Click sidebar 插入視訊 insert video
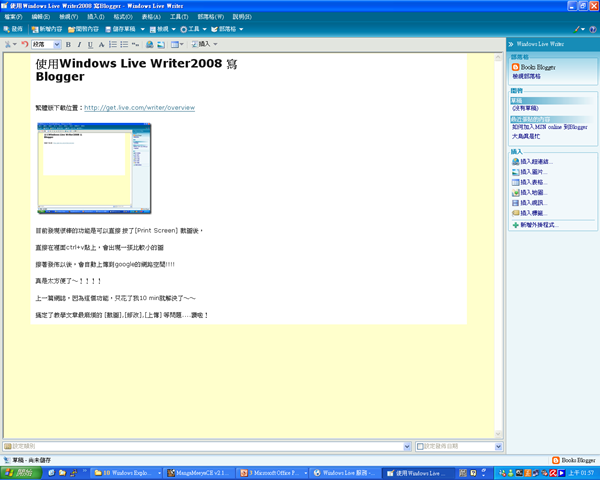Image resolution: width=600 pixels, height=480 pixels. point(530,203)
